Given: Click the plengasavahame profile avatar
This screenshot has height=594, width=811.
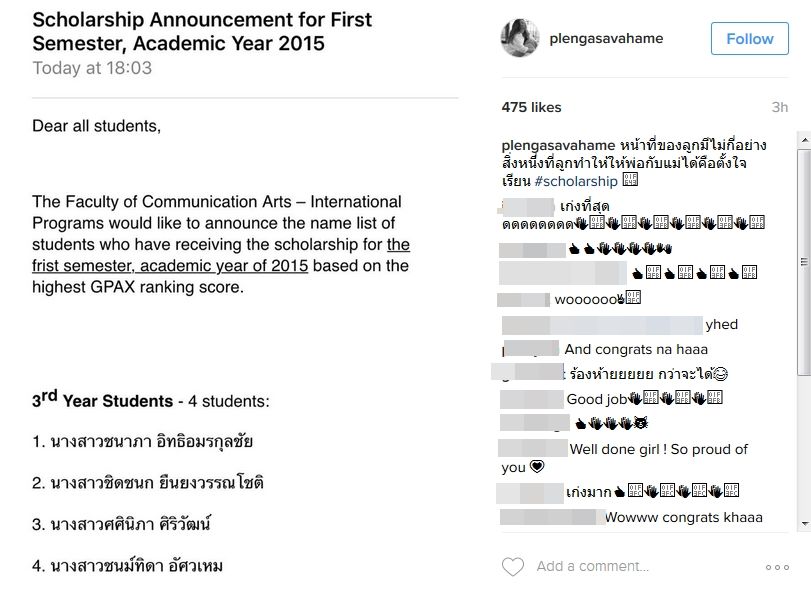Looking at the screenshot, I should point(520,38).
